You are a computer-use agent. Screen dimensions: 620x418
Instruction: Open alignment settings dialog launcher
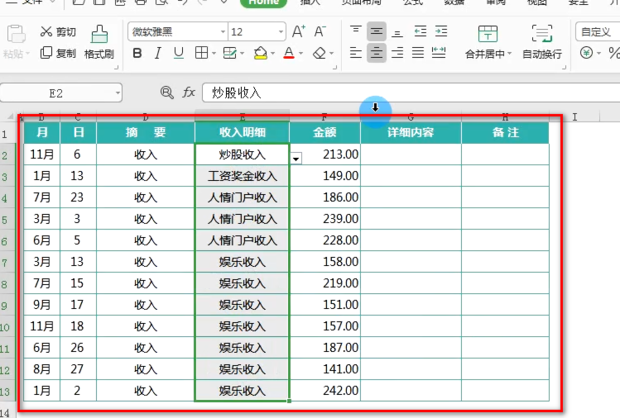(565, 68)
